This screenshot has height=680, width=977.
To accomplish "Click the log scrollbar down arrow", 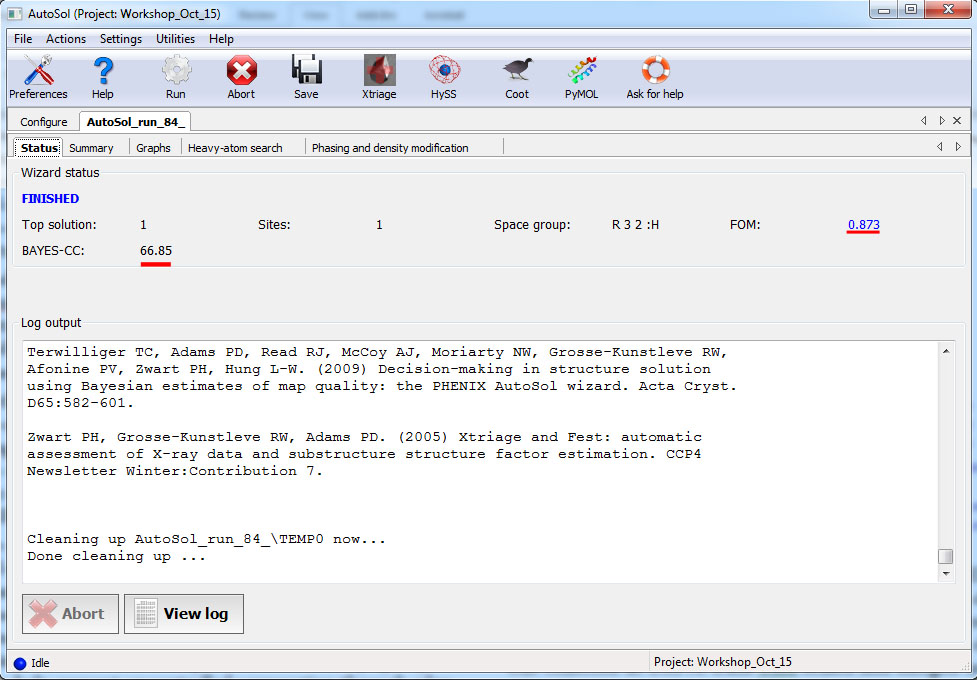I will tap(946, 573).
